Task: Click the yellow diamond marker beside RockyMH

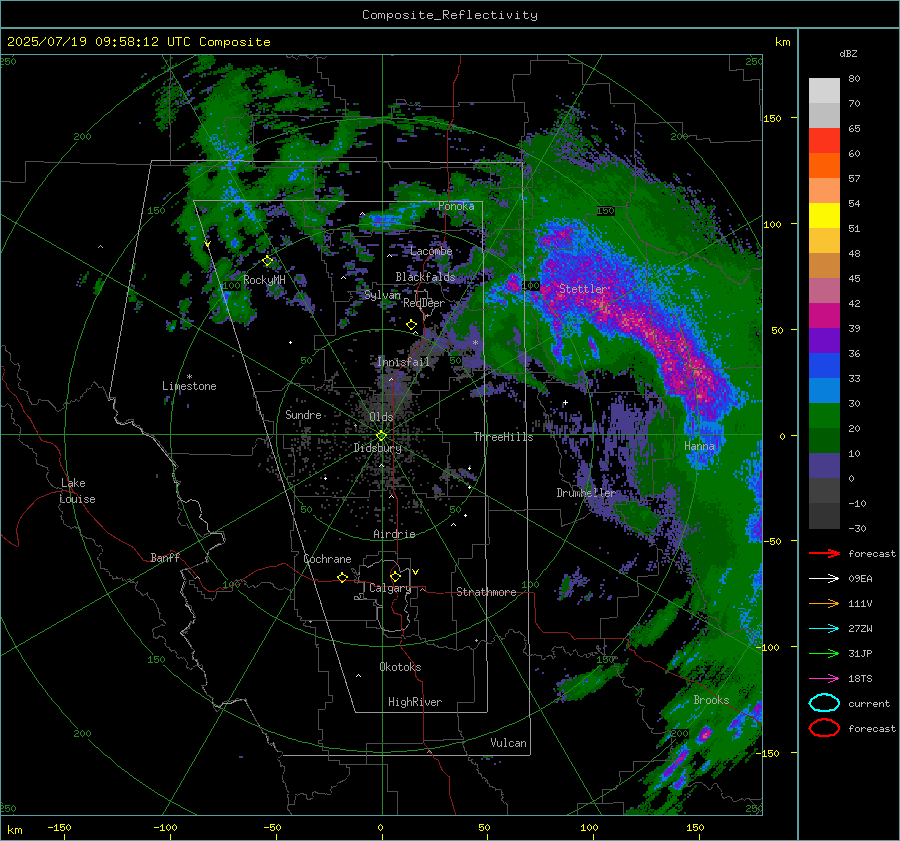Action: click(267, 261)
